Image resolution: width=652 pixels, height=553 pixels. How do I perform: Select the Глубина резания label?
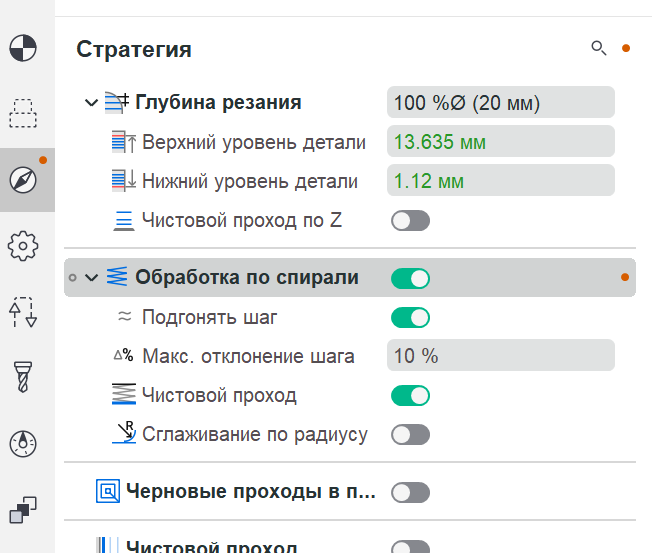(218, 102)
